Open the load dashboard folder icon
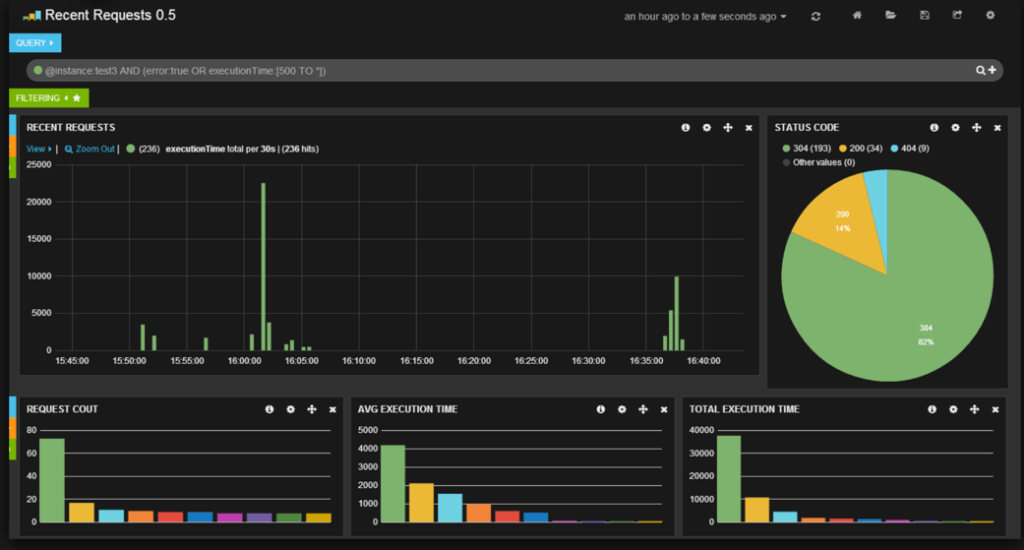The height and width of the screenshot is (550, 1024). pyautogui.click(x=890, y=16)
